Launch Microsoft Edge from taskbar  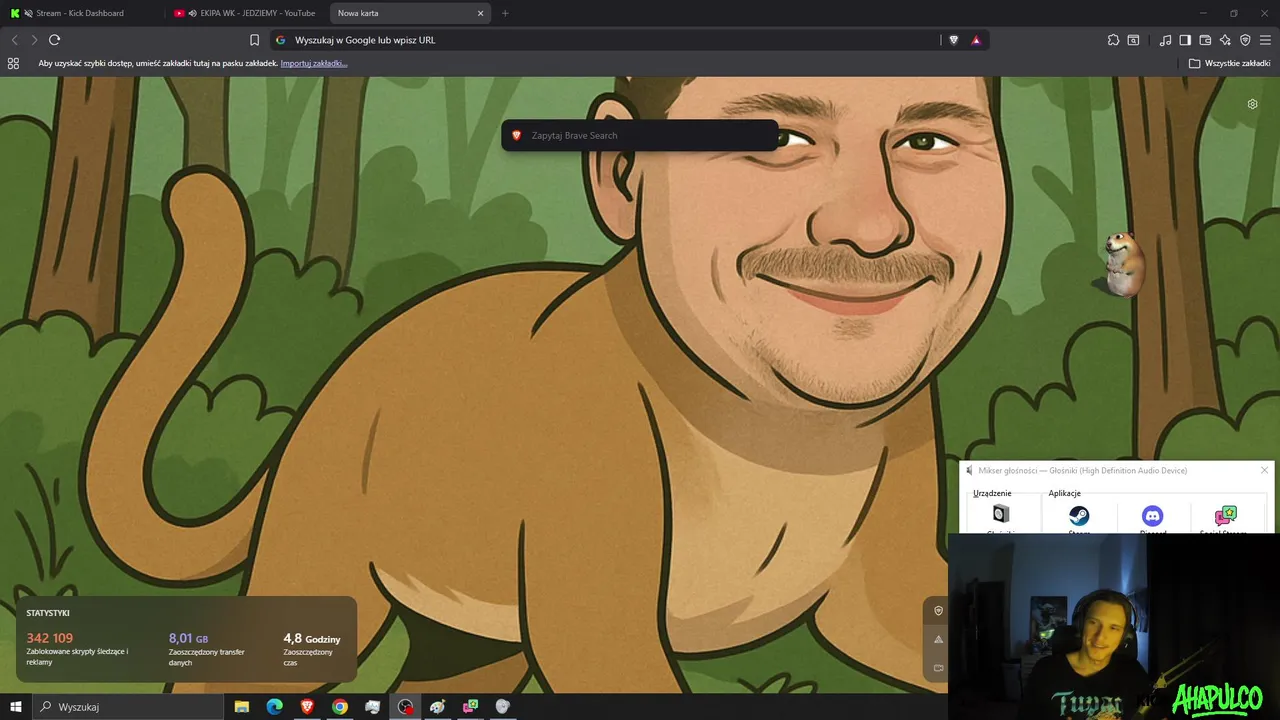274,707
